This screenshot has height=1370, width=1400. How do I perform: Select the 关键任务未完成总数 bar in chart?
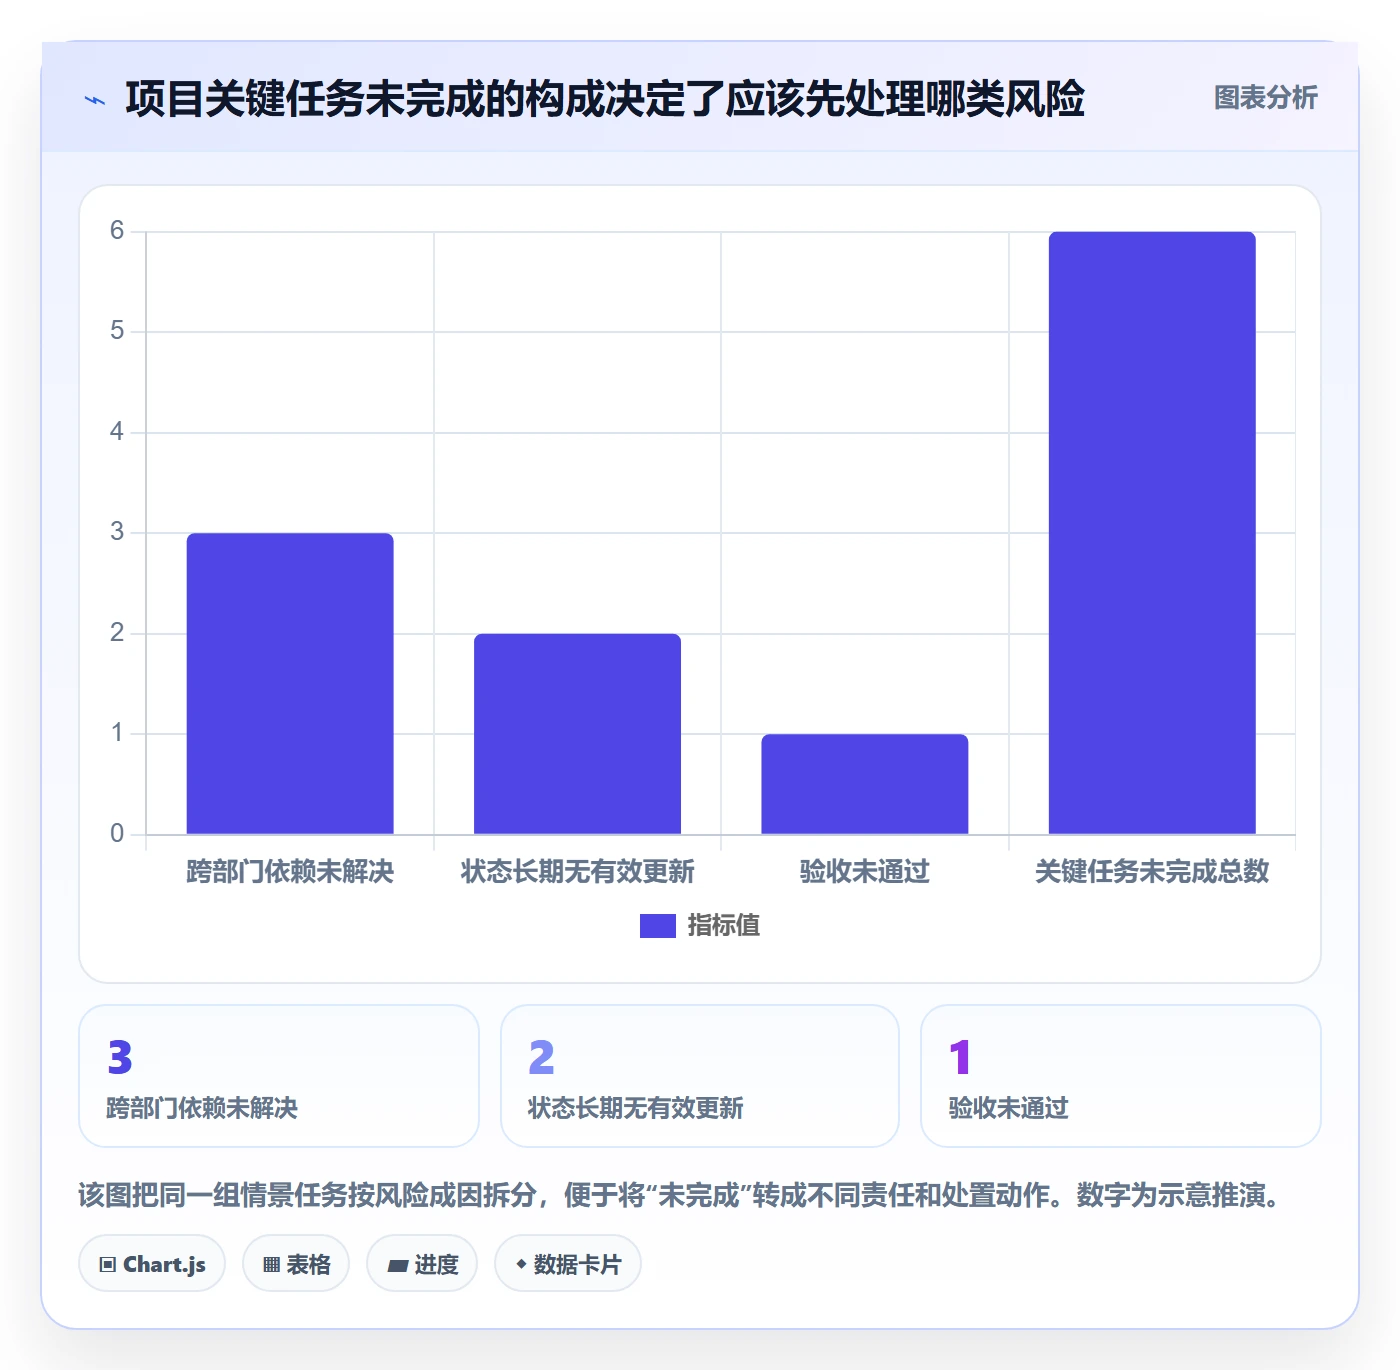click(x=1152, y=533)
